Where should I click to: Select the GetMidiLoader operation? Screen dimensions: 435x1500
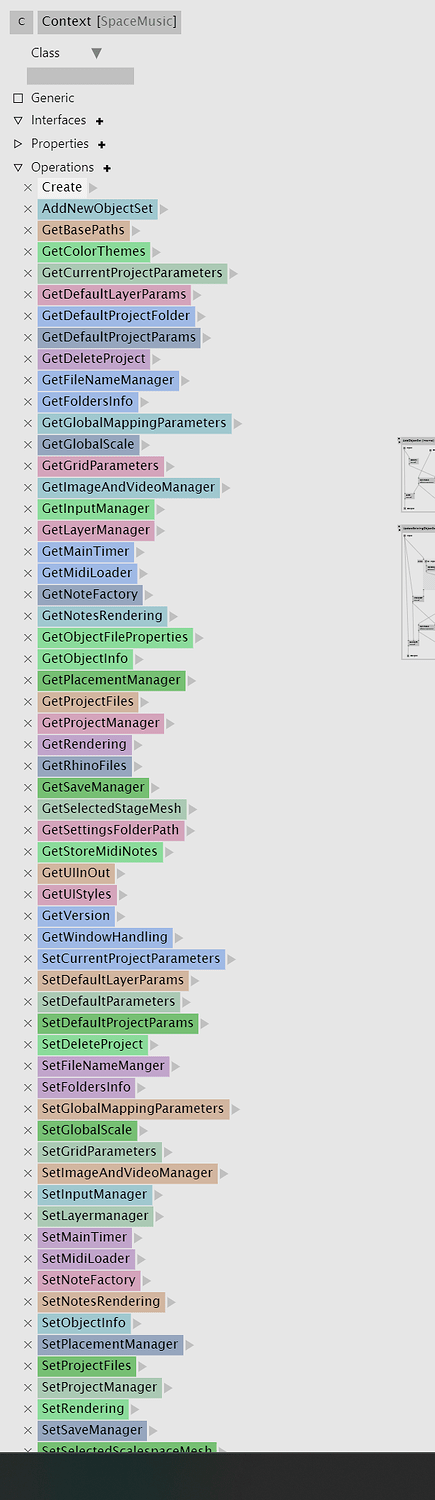click(x=87, y=573)
